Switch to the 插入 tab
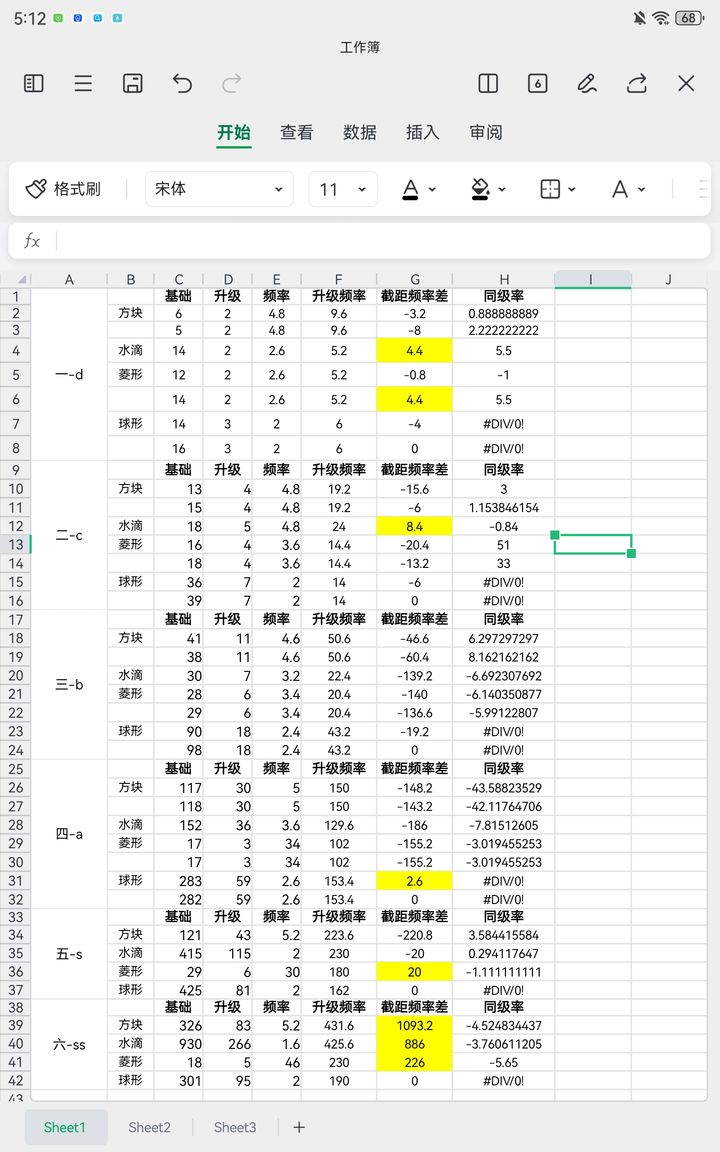 (x=422, y=132)
